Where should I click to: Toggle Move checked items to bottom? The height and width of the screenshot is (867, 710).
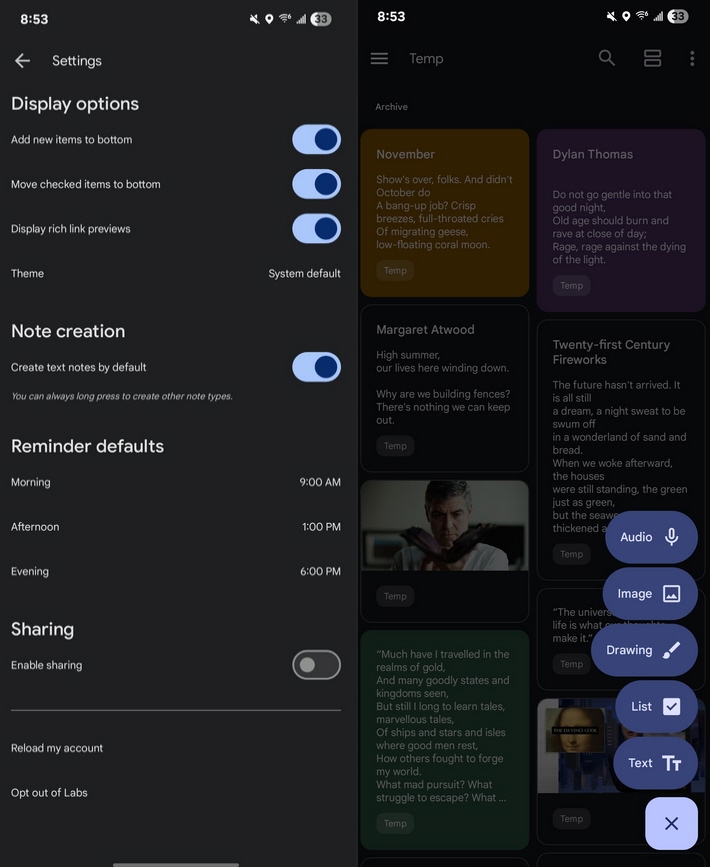pos(316,184)
